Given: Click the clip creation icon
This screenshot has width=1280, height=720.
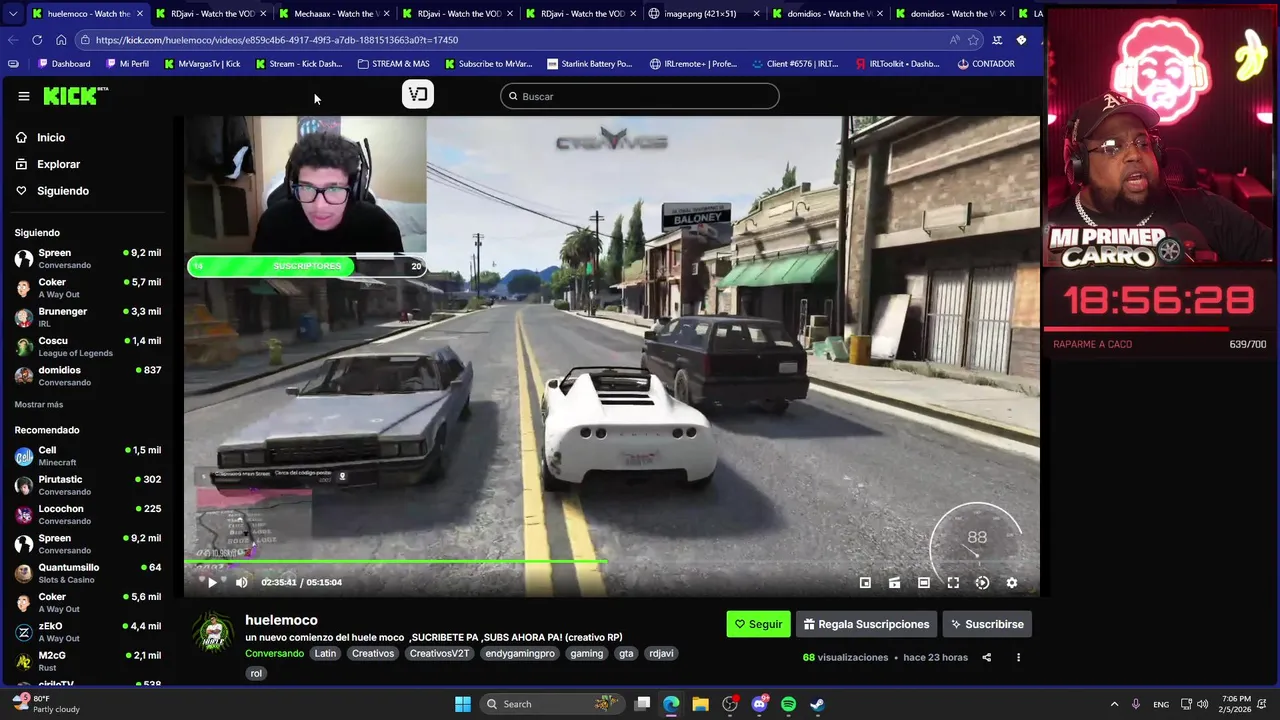Looking at the screenshot, I should 894,582.
